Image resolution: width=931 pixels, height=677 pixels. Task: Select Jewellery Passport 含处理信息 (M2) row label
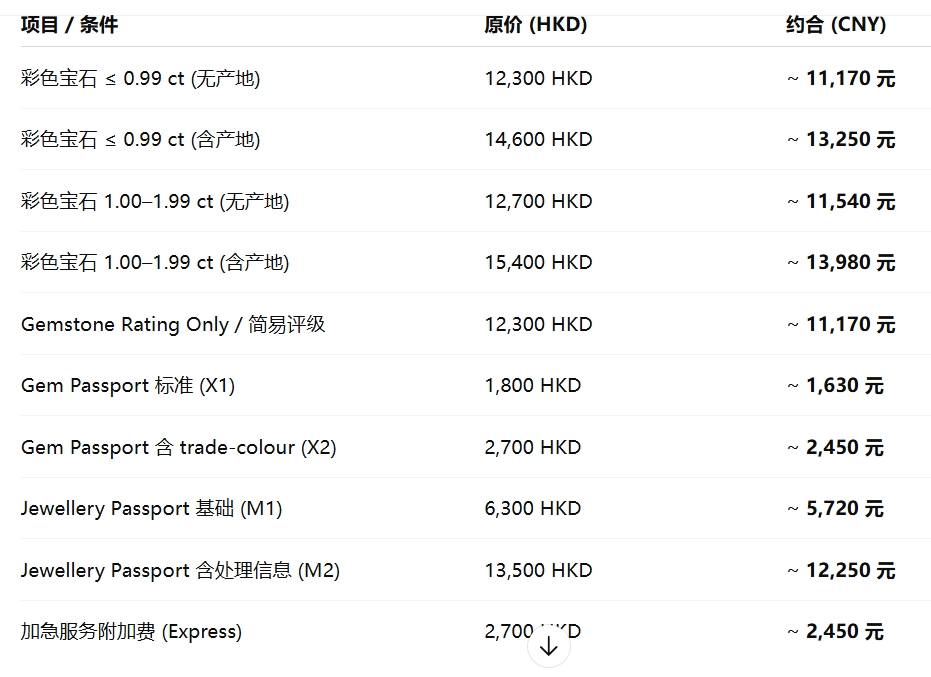(180, 570)
